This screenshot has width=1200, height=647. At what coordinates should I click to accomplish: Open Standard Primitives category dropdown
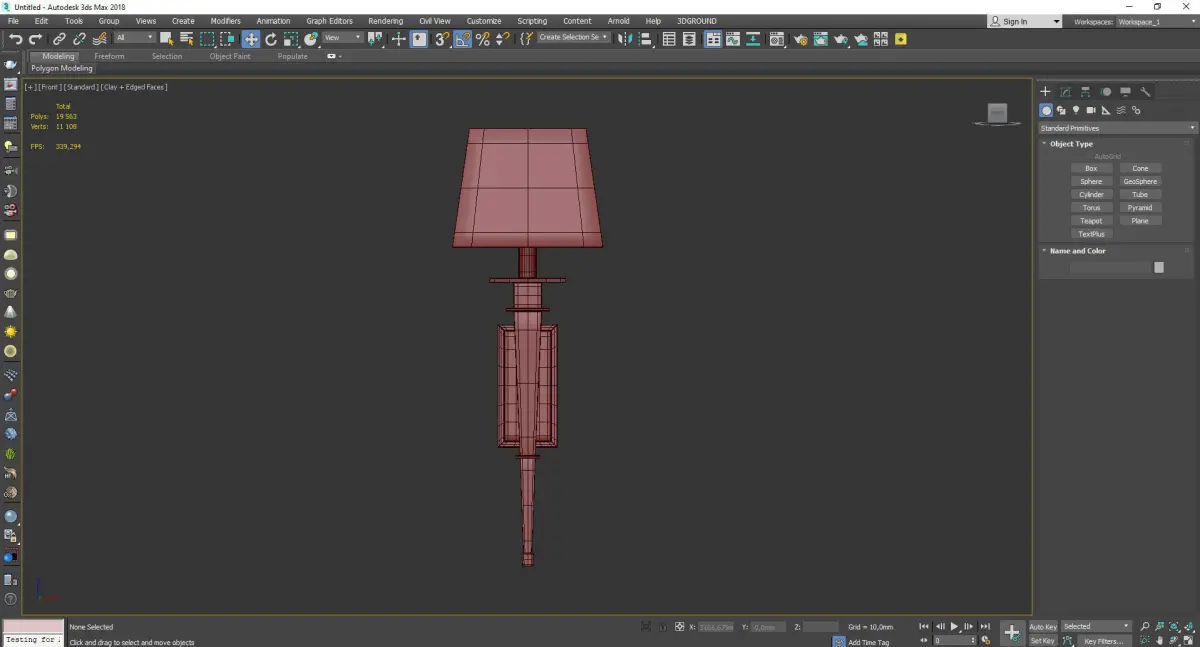[1118, 128]
